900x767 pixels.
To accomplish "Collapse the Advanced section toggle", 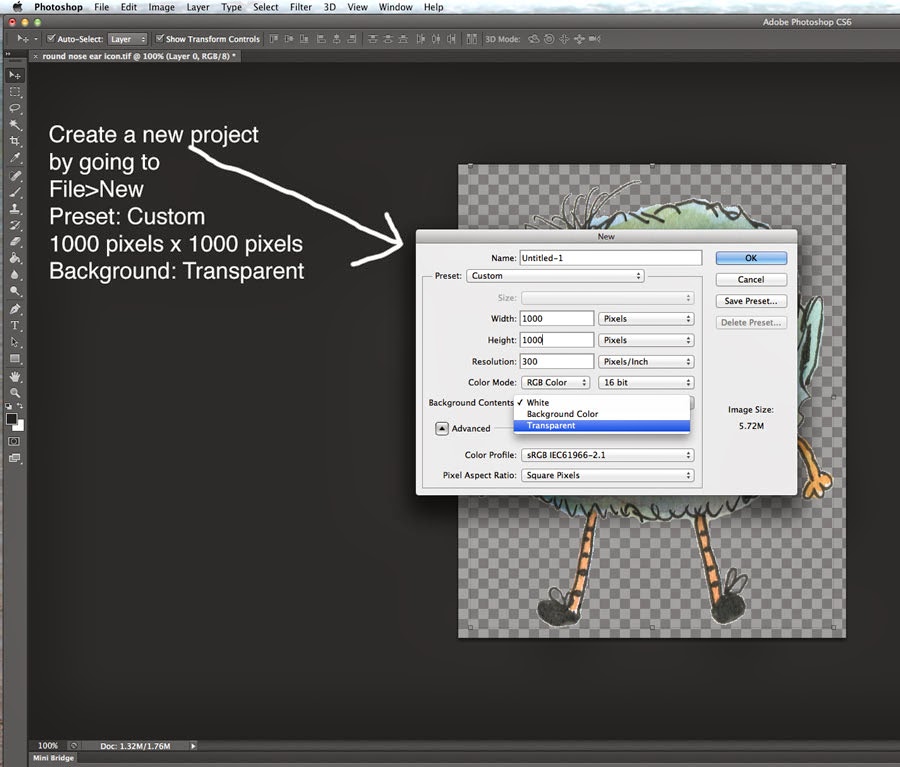I will tap(442, 428).
